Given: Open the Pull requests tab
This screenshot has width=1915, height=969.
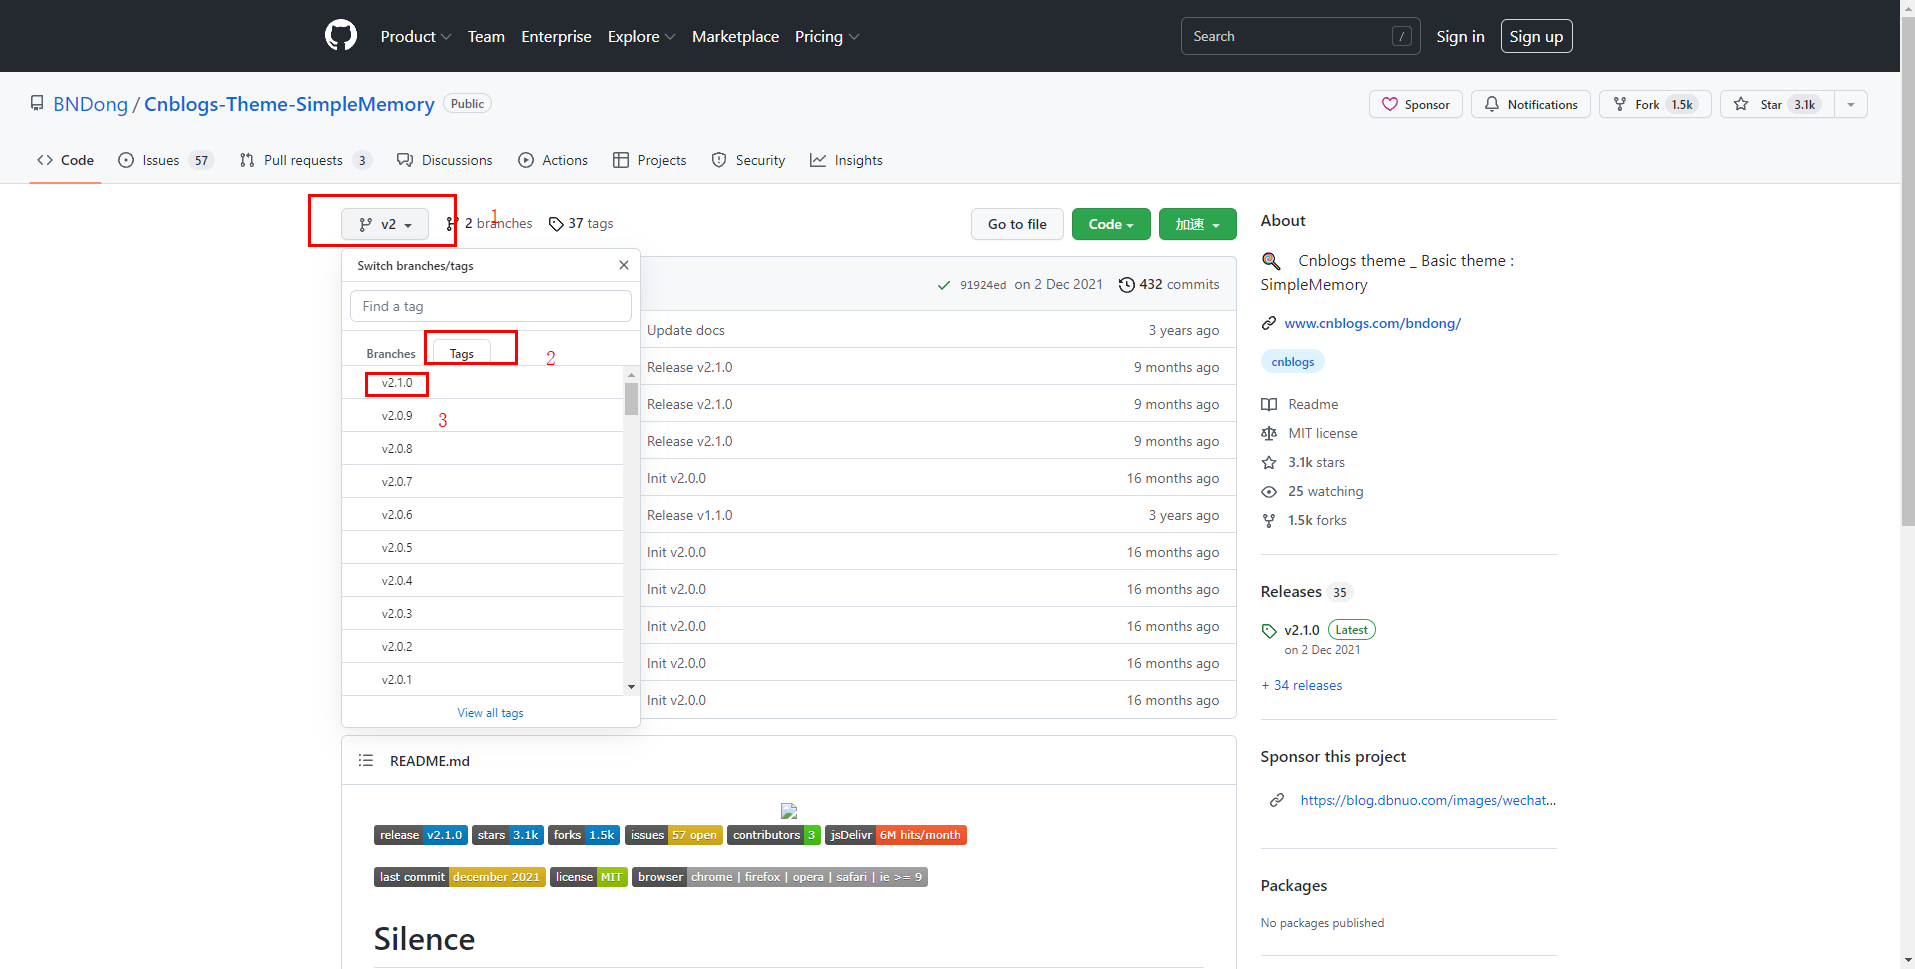Looking at the screenshot, I should point(306,160).
